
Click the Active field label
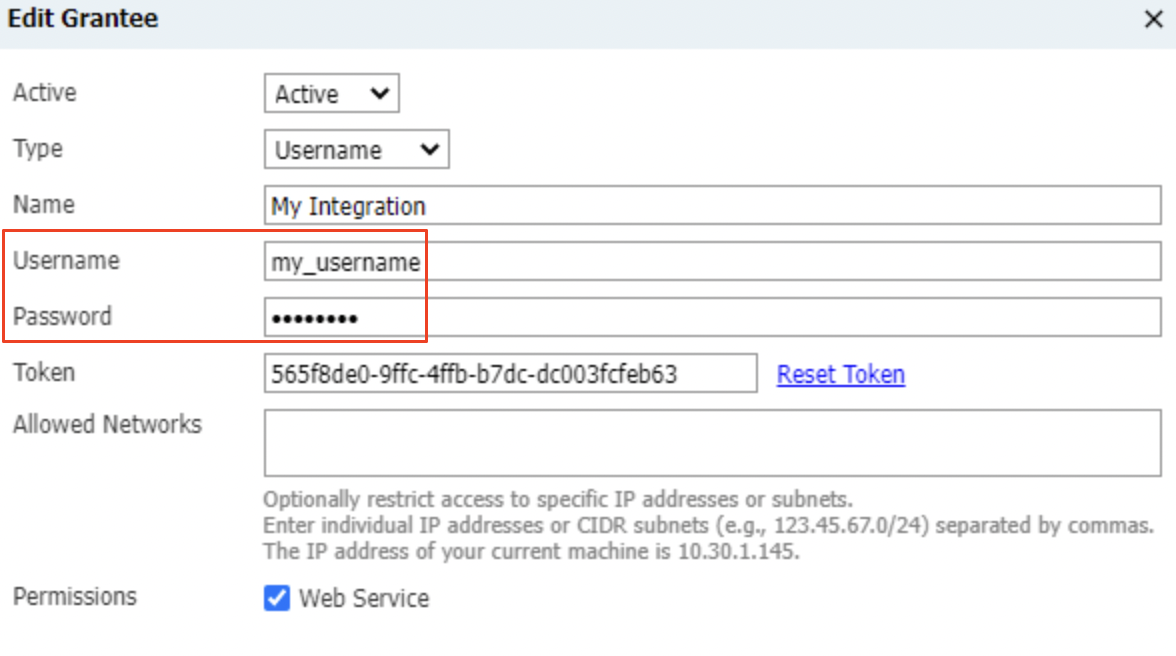[45, 93]
